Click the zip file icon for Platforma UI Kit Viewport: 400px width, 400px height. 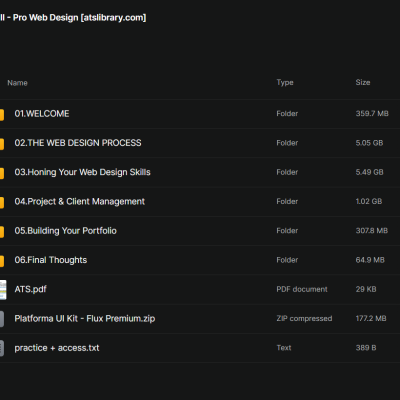tap(2, 319)
